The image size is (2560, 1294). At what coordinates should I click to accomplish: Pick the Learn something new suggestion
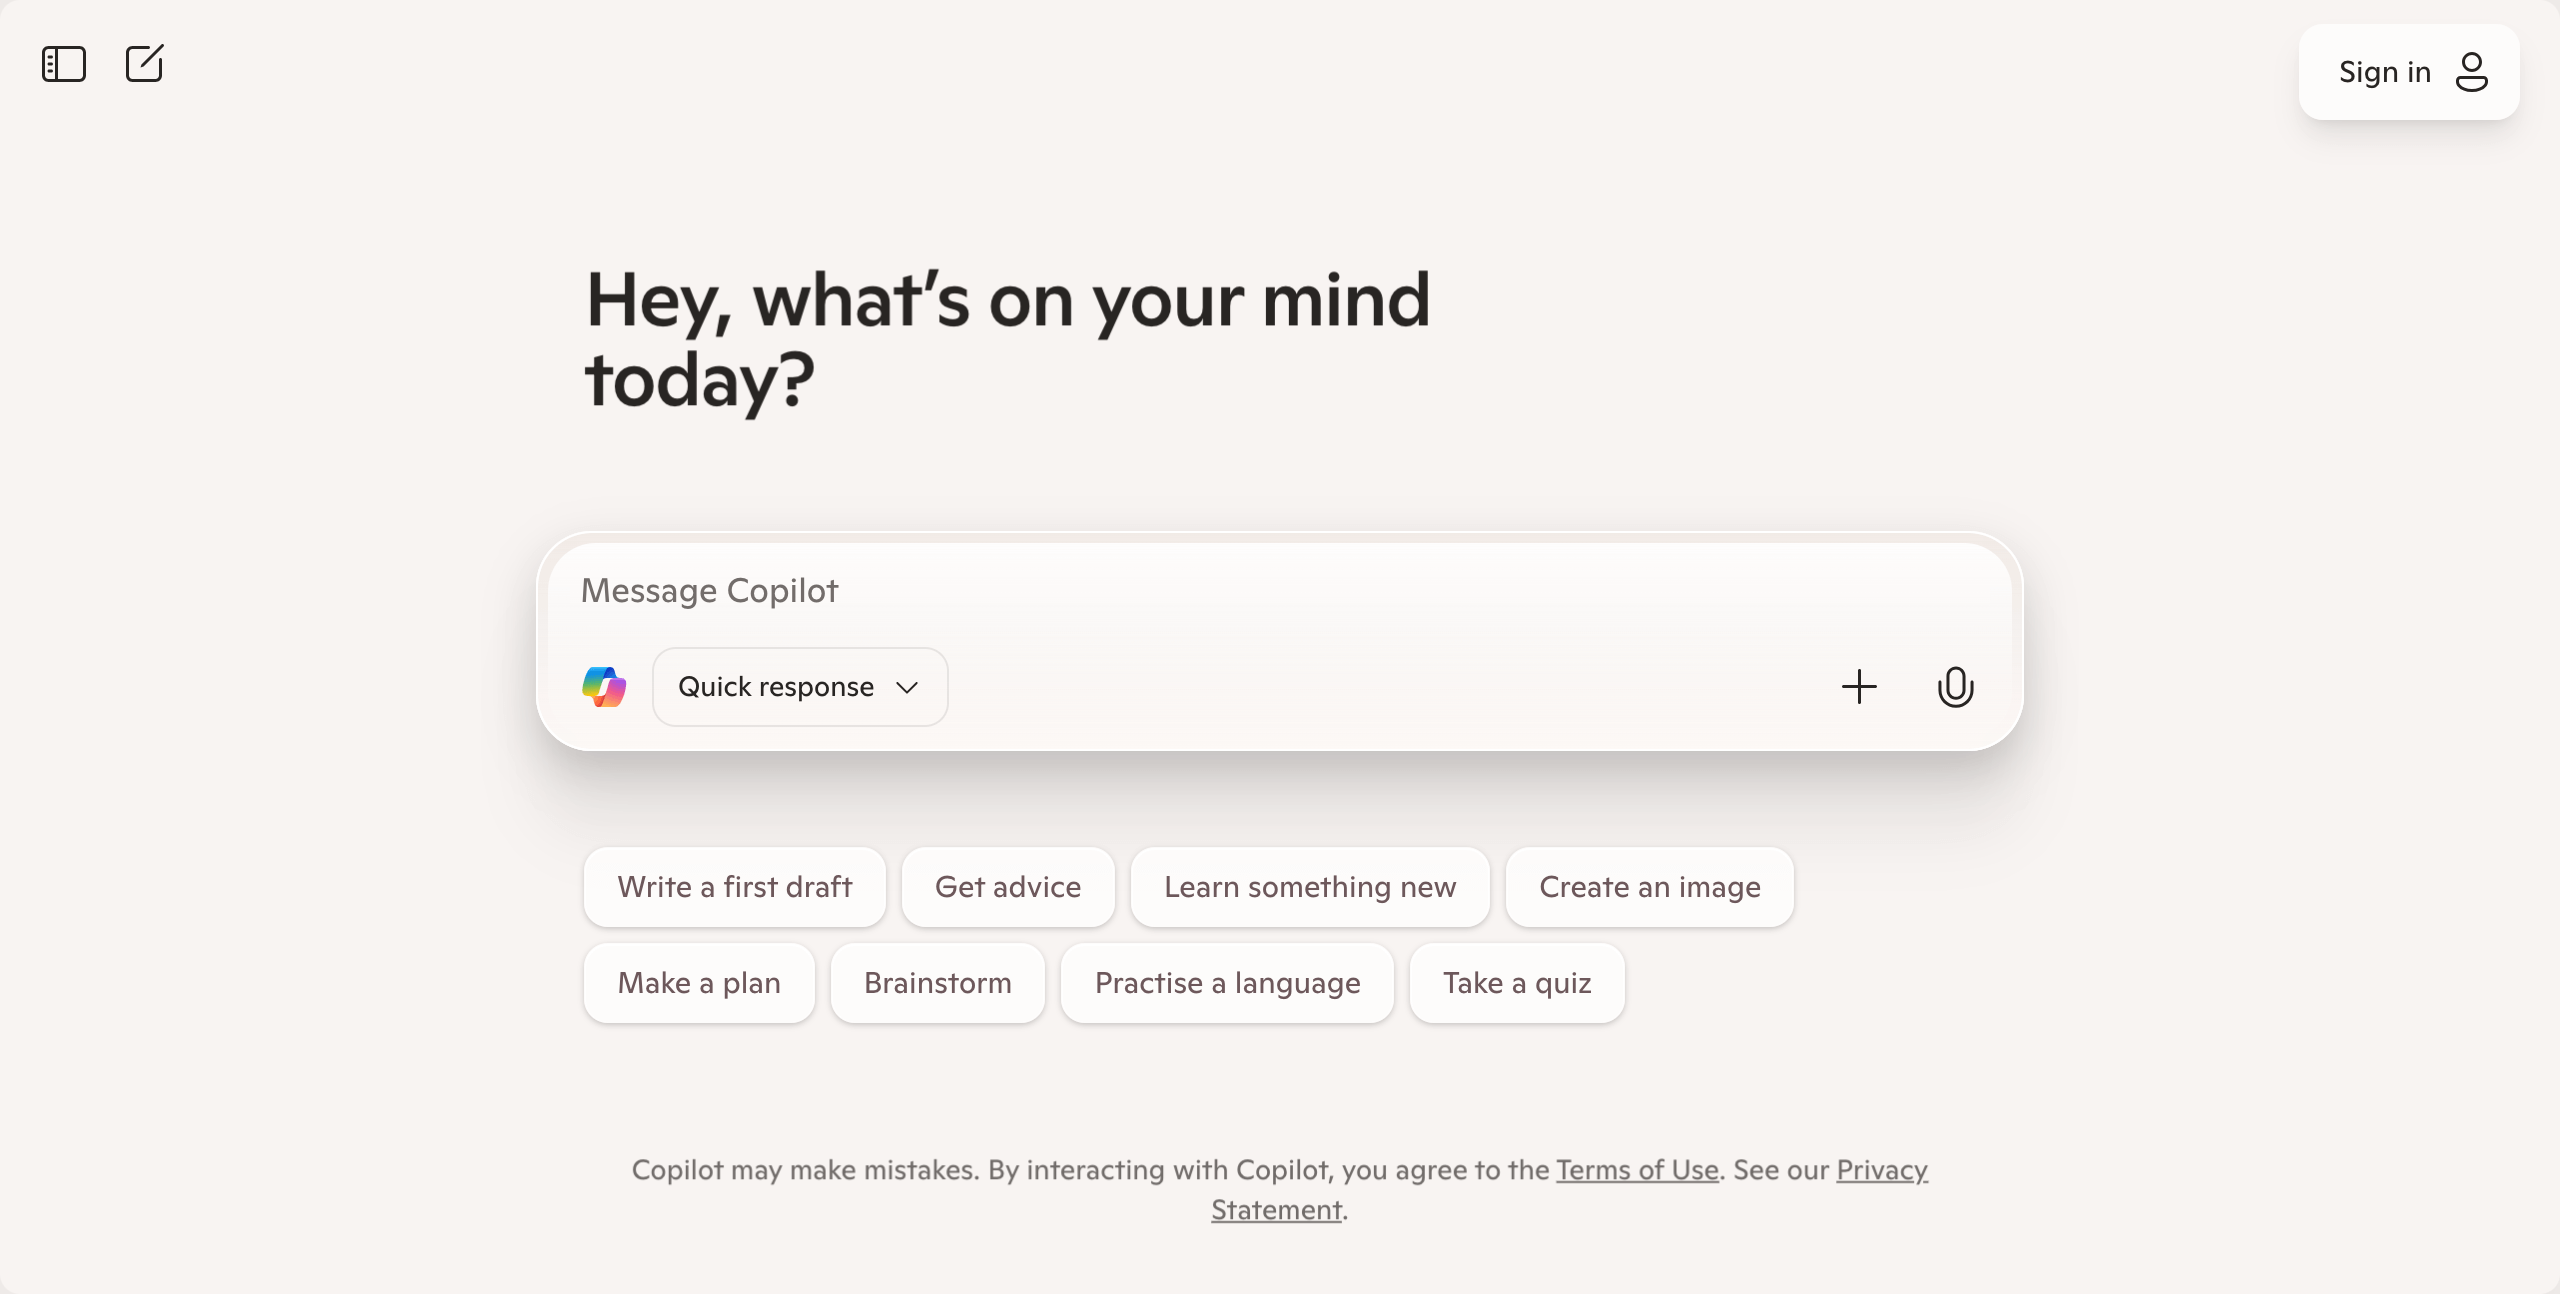click(x=1309, y=887)
